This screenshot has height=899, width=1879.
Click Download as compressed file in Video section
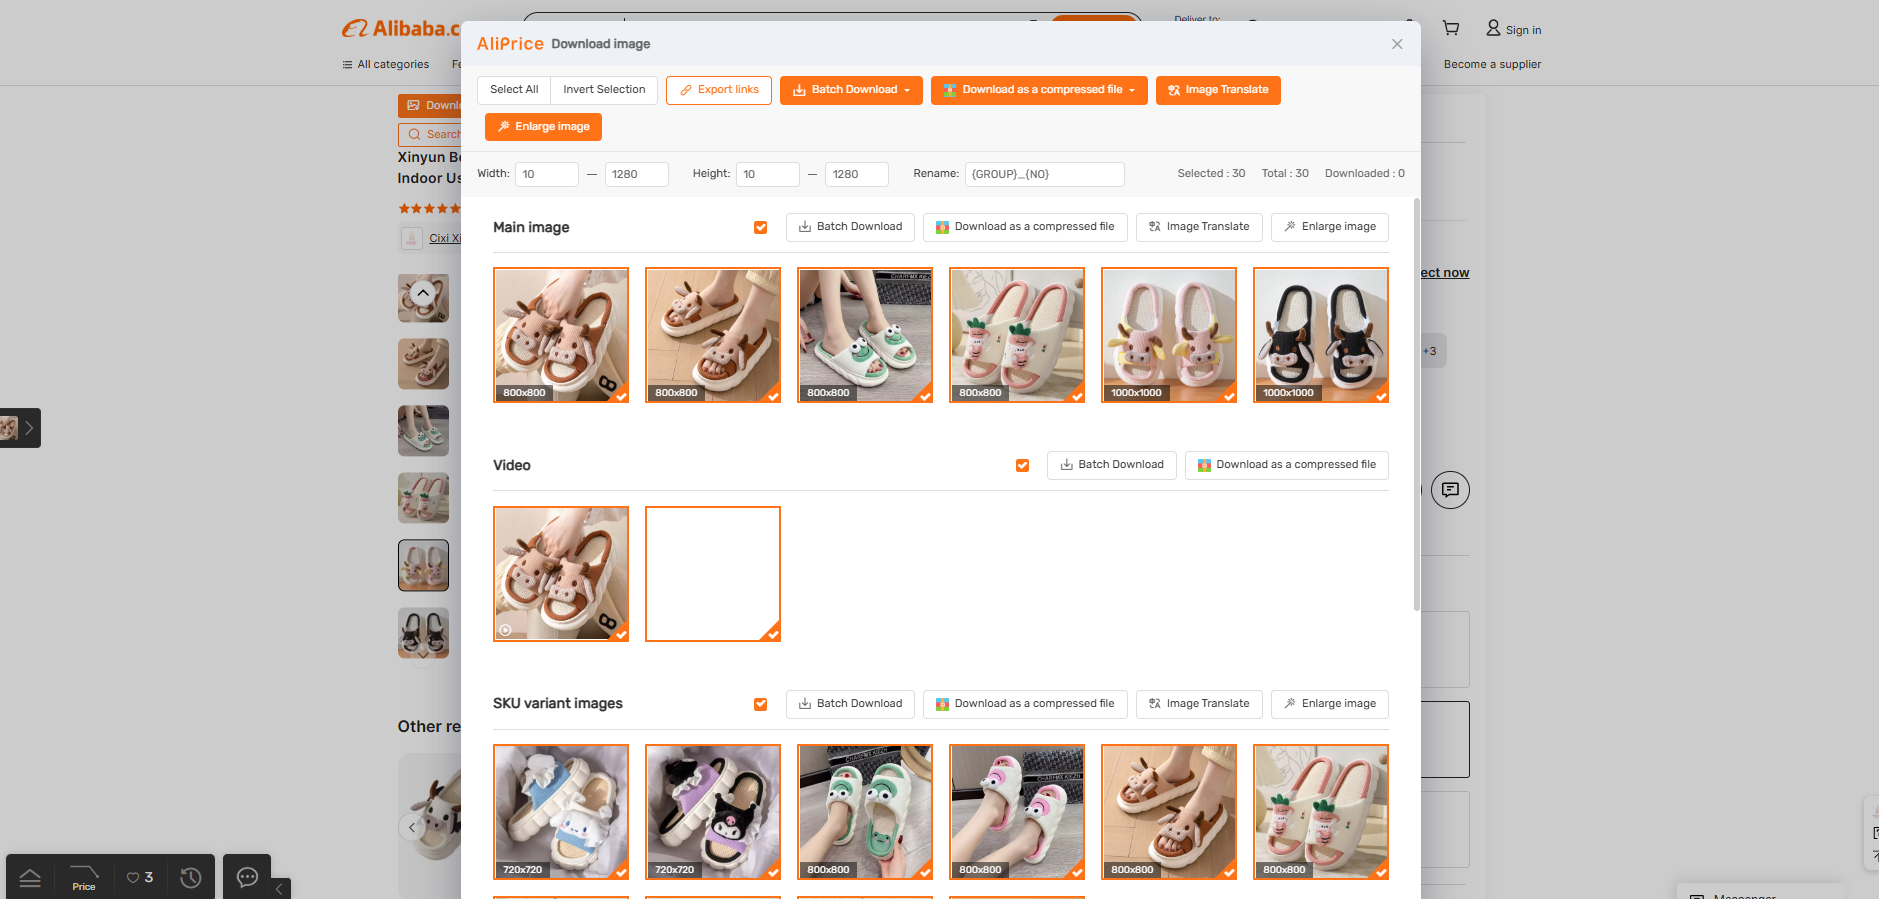[1287, 465]
